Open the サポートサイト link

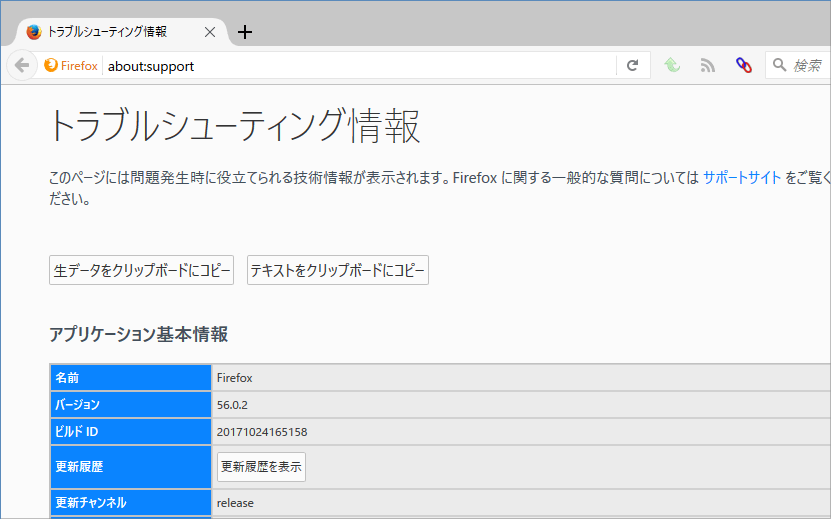[741, 178]
